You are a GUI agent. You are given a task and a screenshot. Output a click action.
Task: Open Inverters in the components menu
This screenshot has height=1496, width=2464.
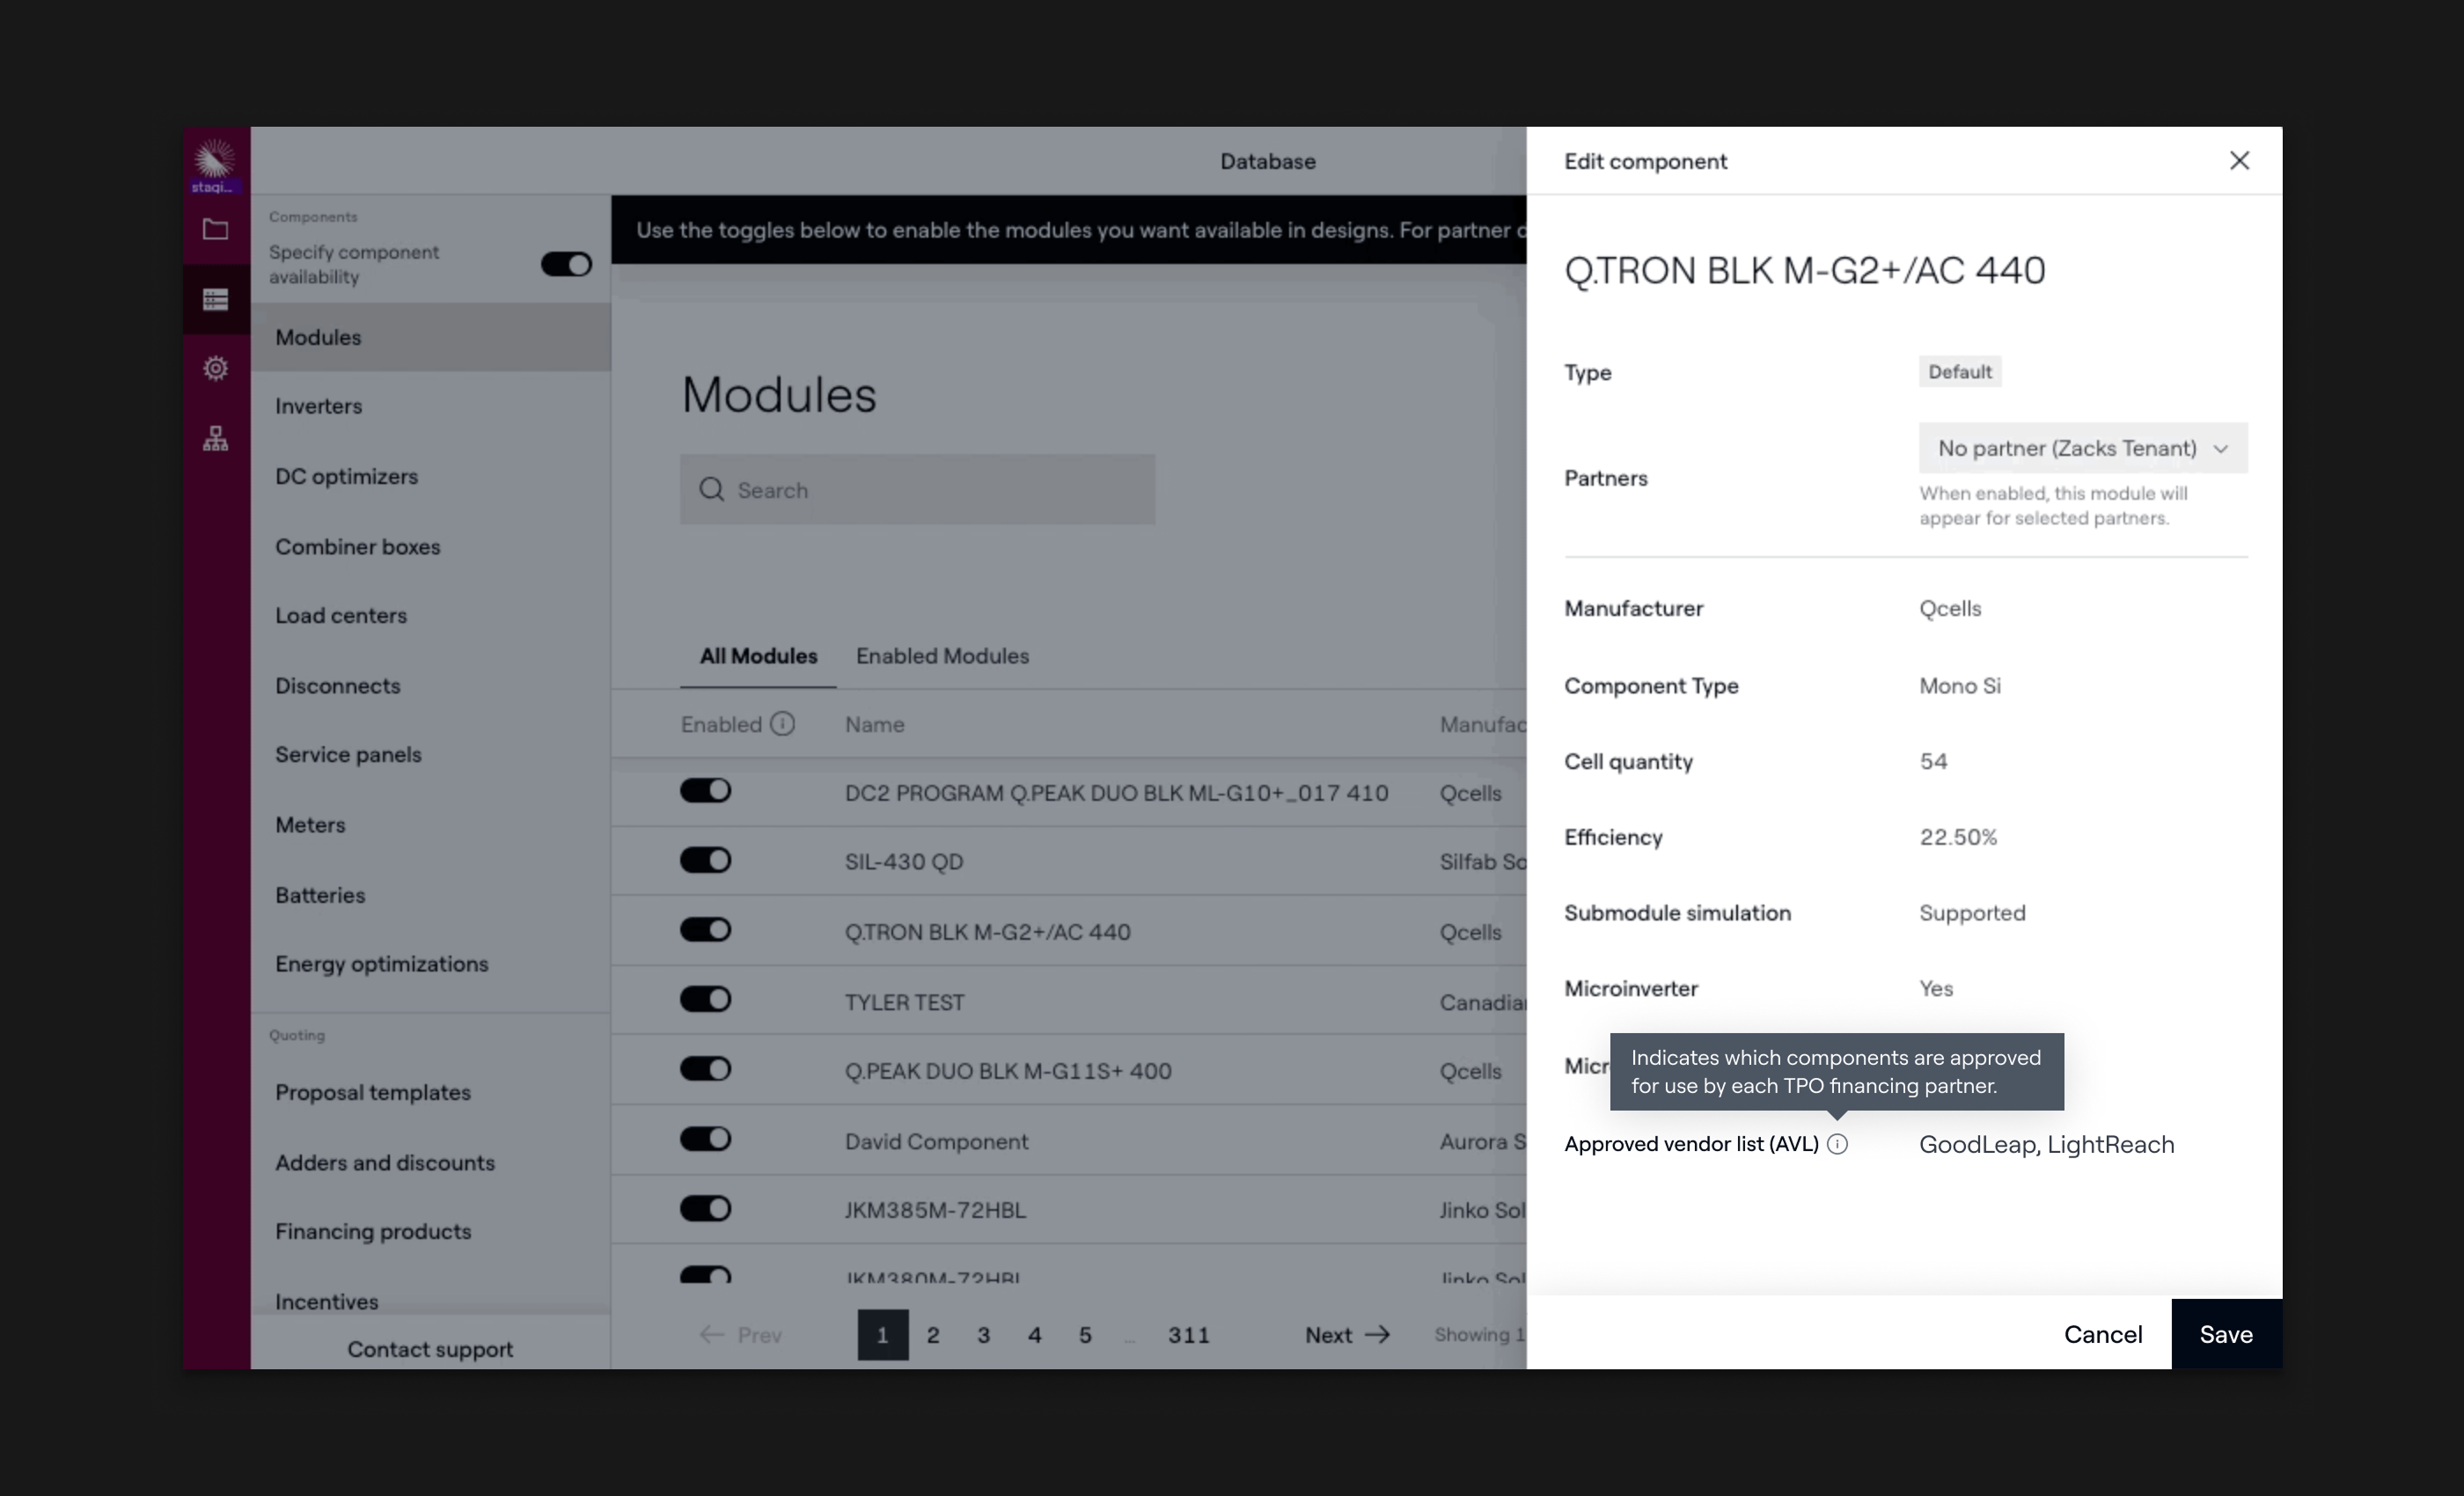pos(318,406)
